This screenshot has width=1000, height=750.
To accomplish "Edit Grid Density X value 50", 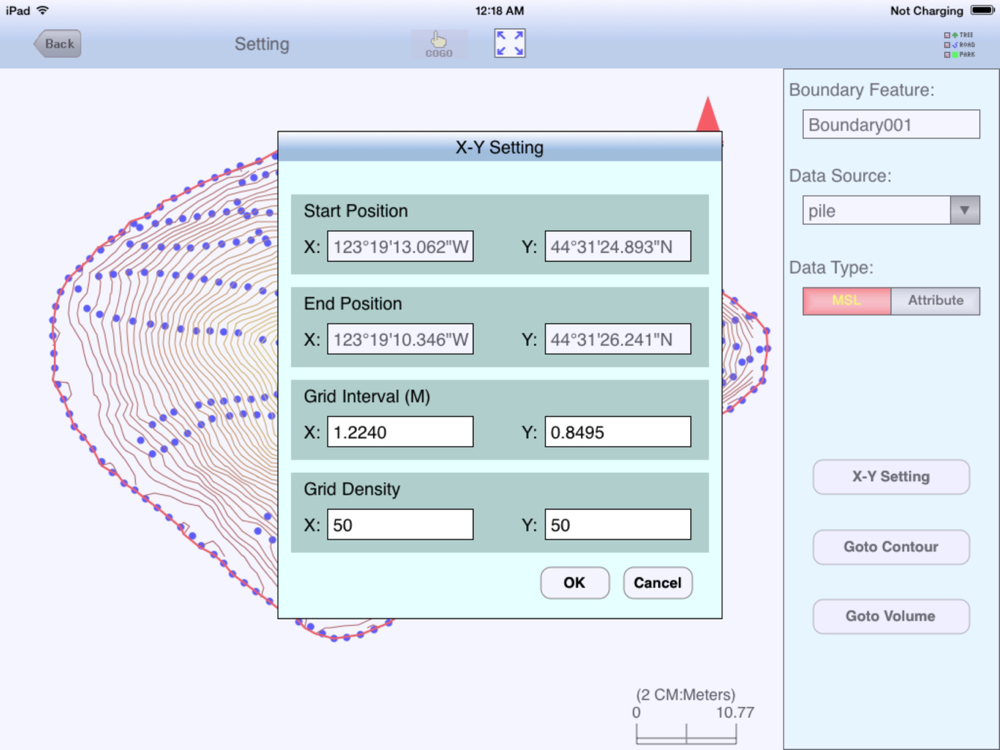I will (x=400, y=525).
